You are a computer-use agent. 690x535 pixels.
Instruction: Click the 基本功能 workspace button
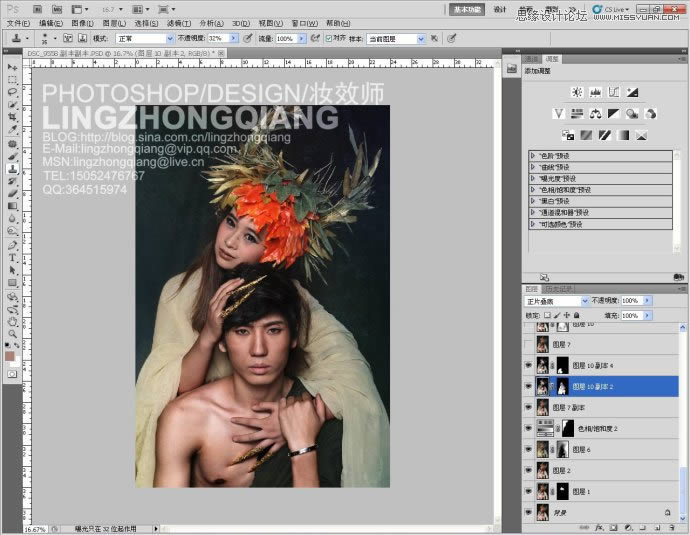(467, 10)
